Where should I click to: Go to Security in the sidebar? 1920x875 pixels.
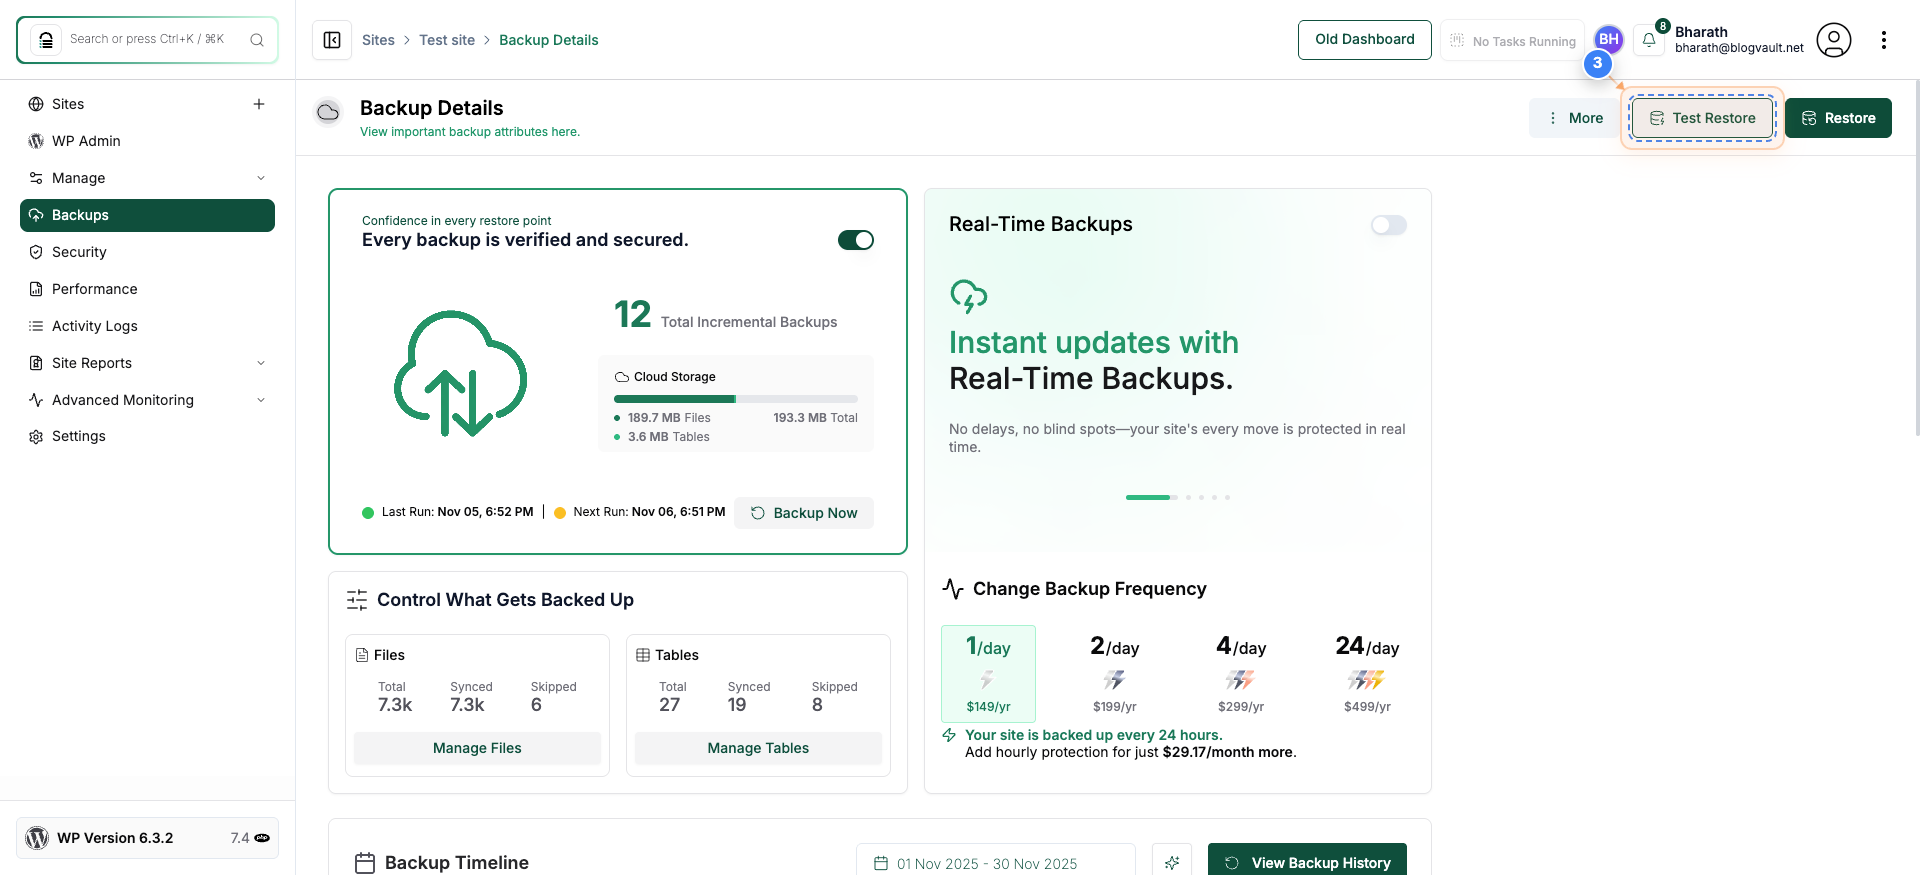click(147, 252)
